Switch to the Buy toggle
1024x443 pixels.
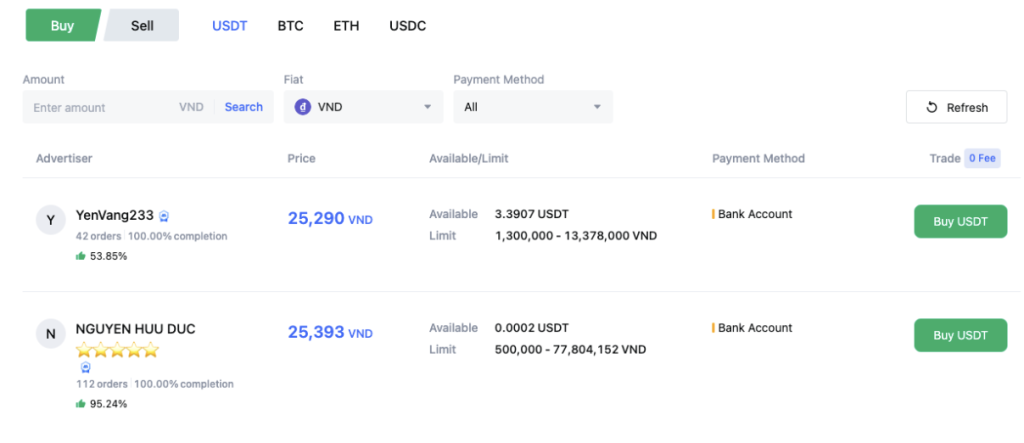click(x=62, y=26)
